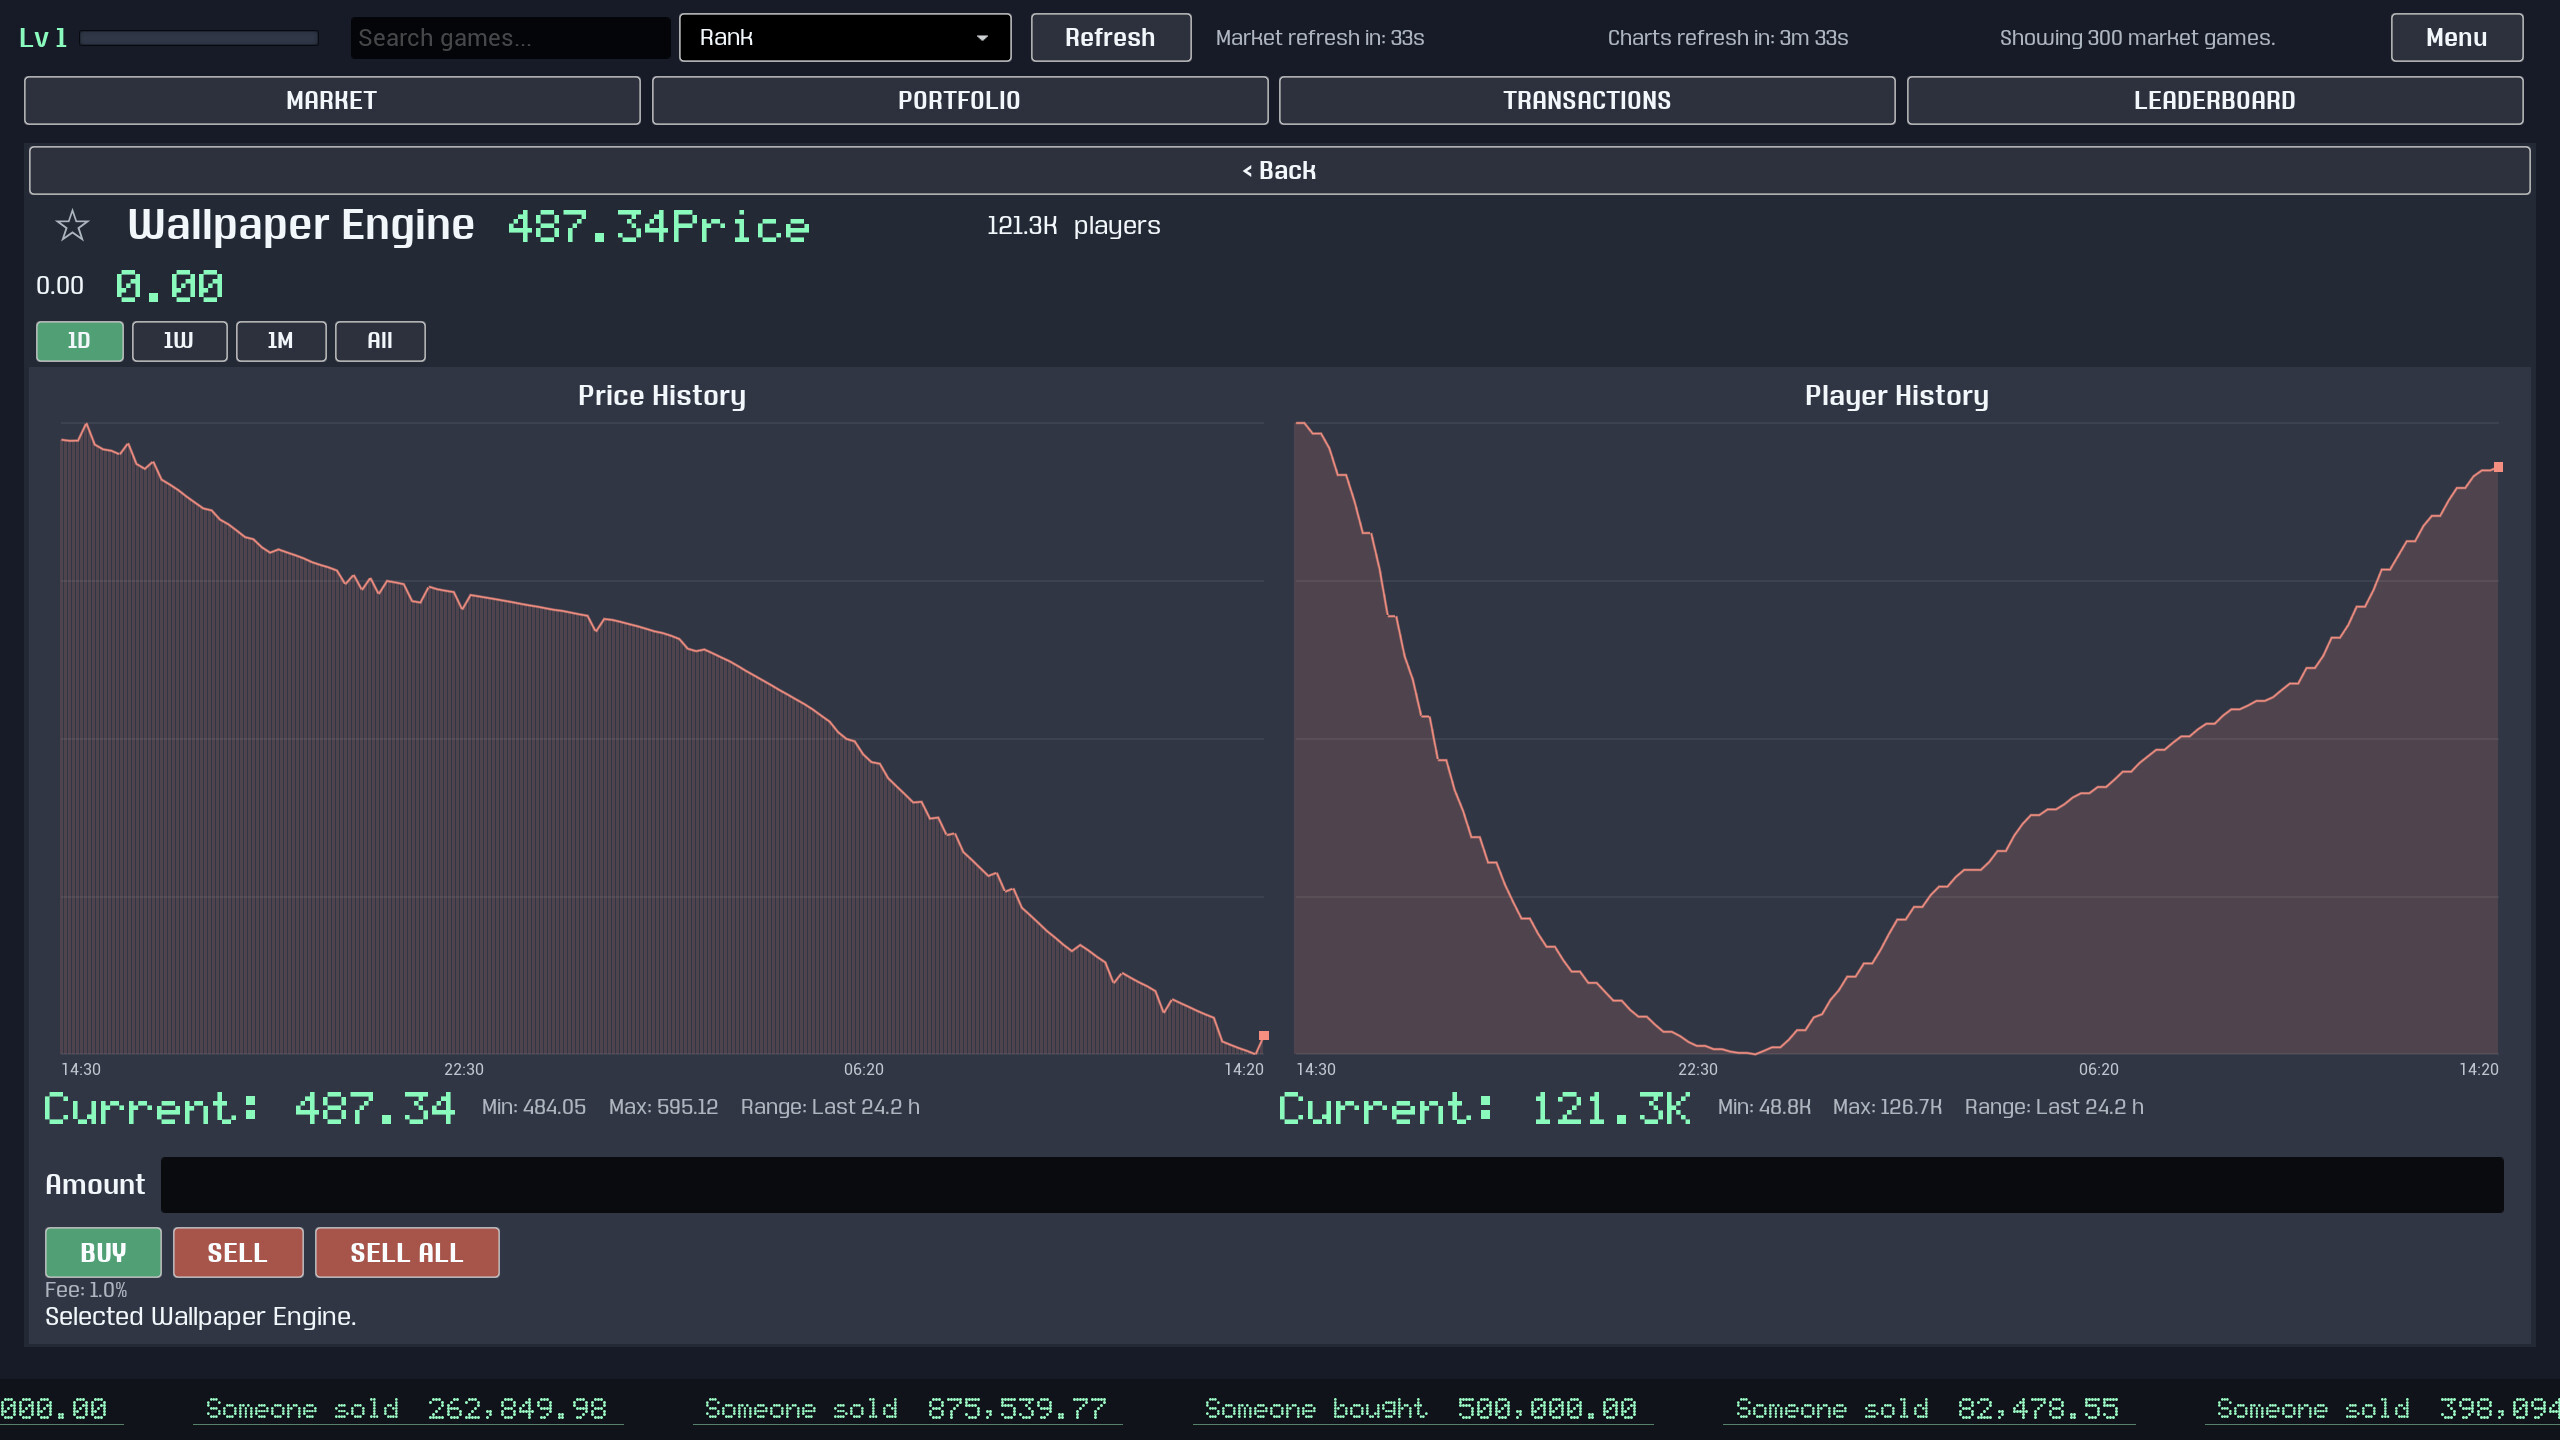The height and width of the screenshot is (1440, 2560).
Task: Select the All chart range
Action: pos(380,341)
